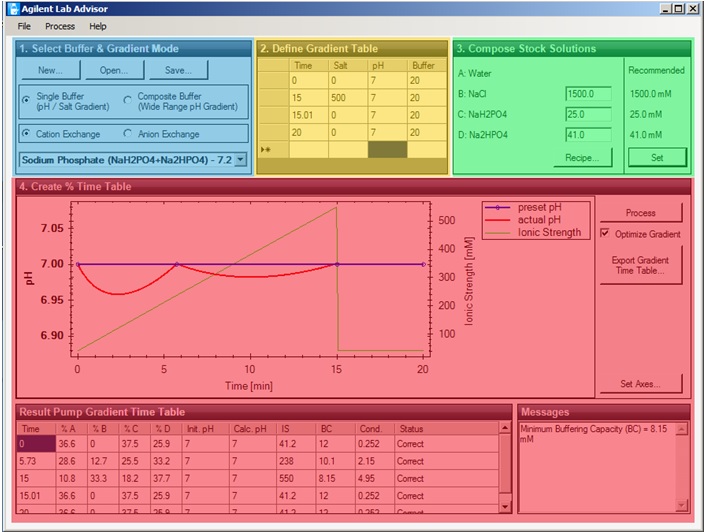This screenshot has width=704, height=532.
Task: Open the Process menu
Action: (x=60, y=26)
